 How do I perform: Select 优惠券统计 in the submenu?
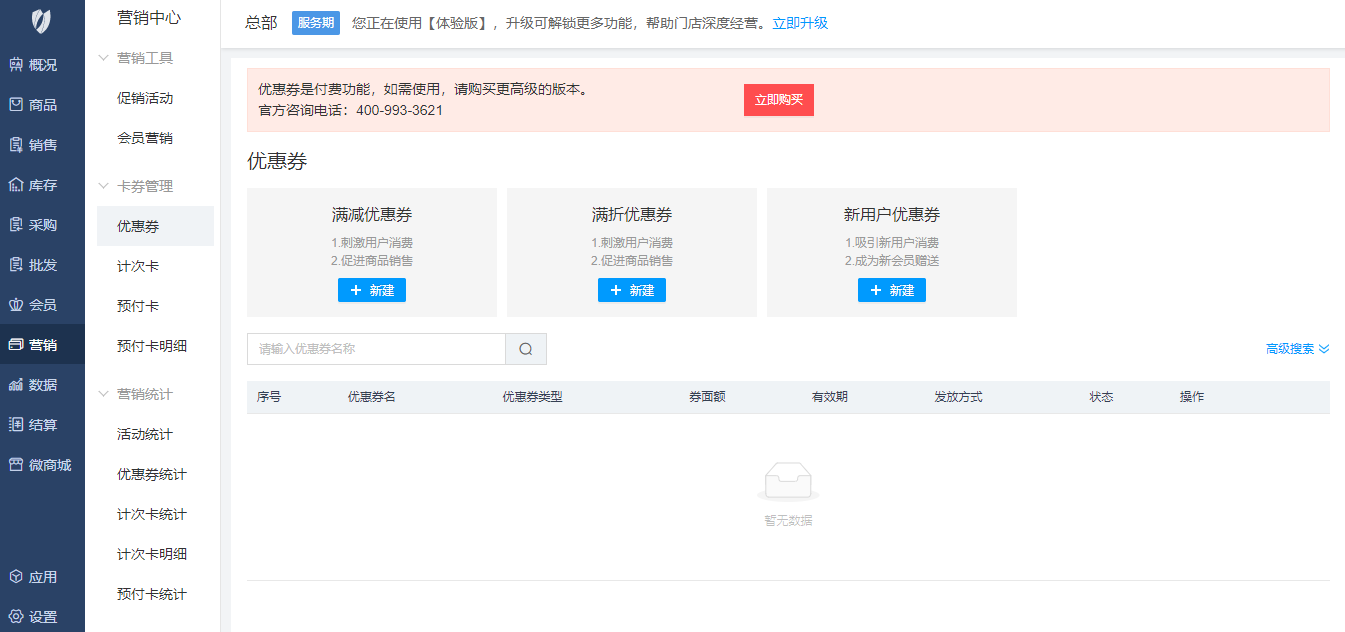(152, 474)
